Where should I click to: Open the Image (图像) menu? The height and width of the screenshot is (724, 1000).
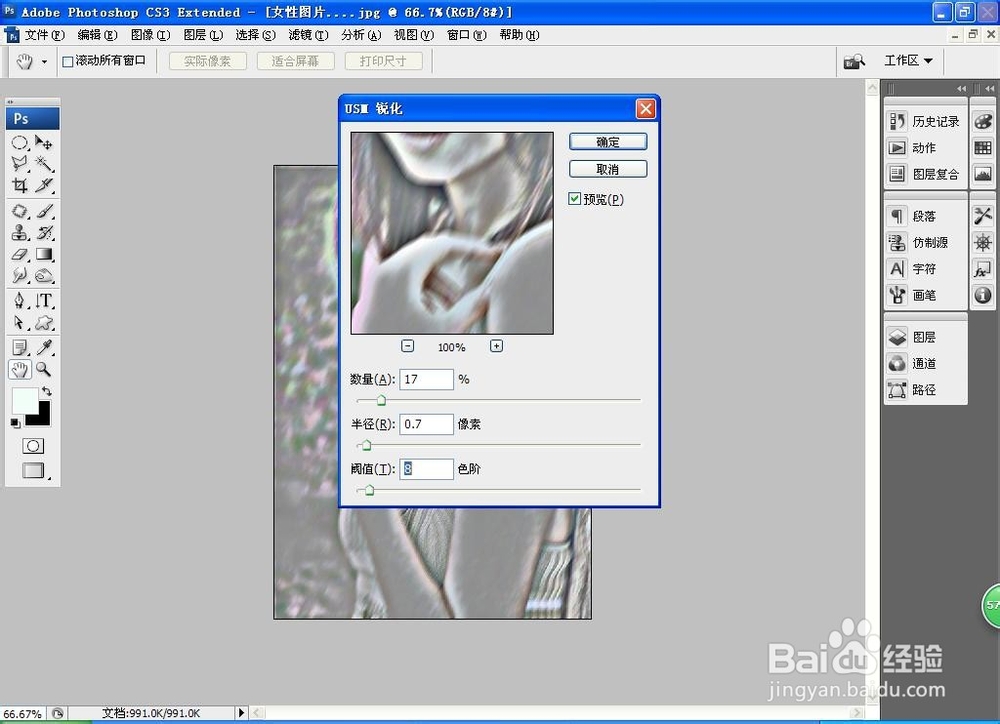pos(151,34)
